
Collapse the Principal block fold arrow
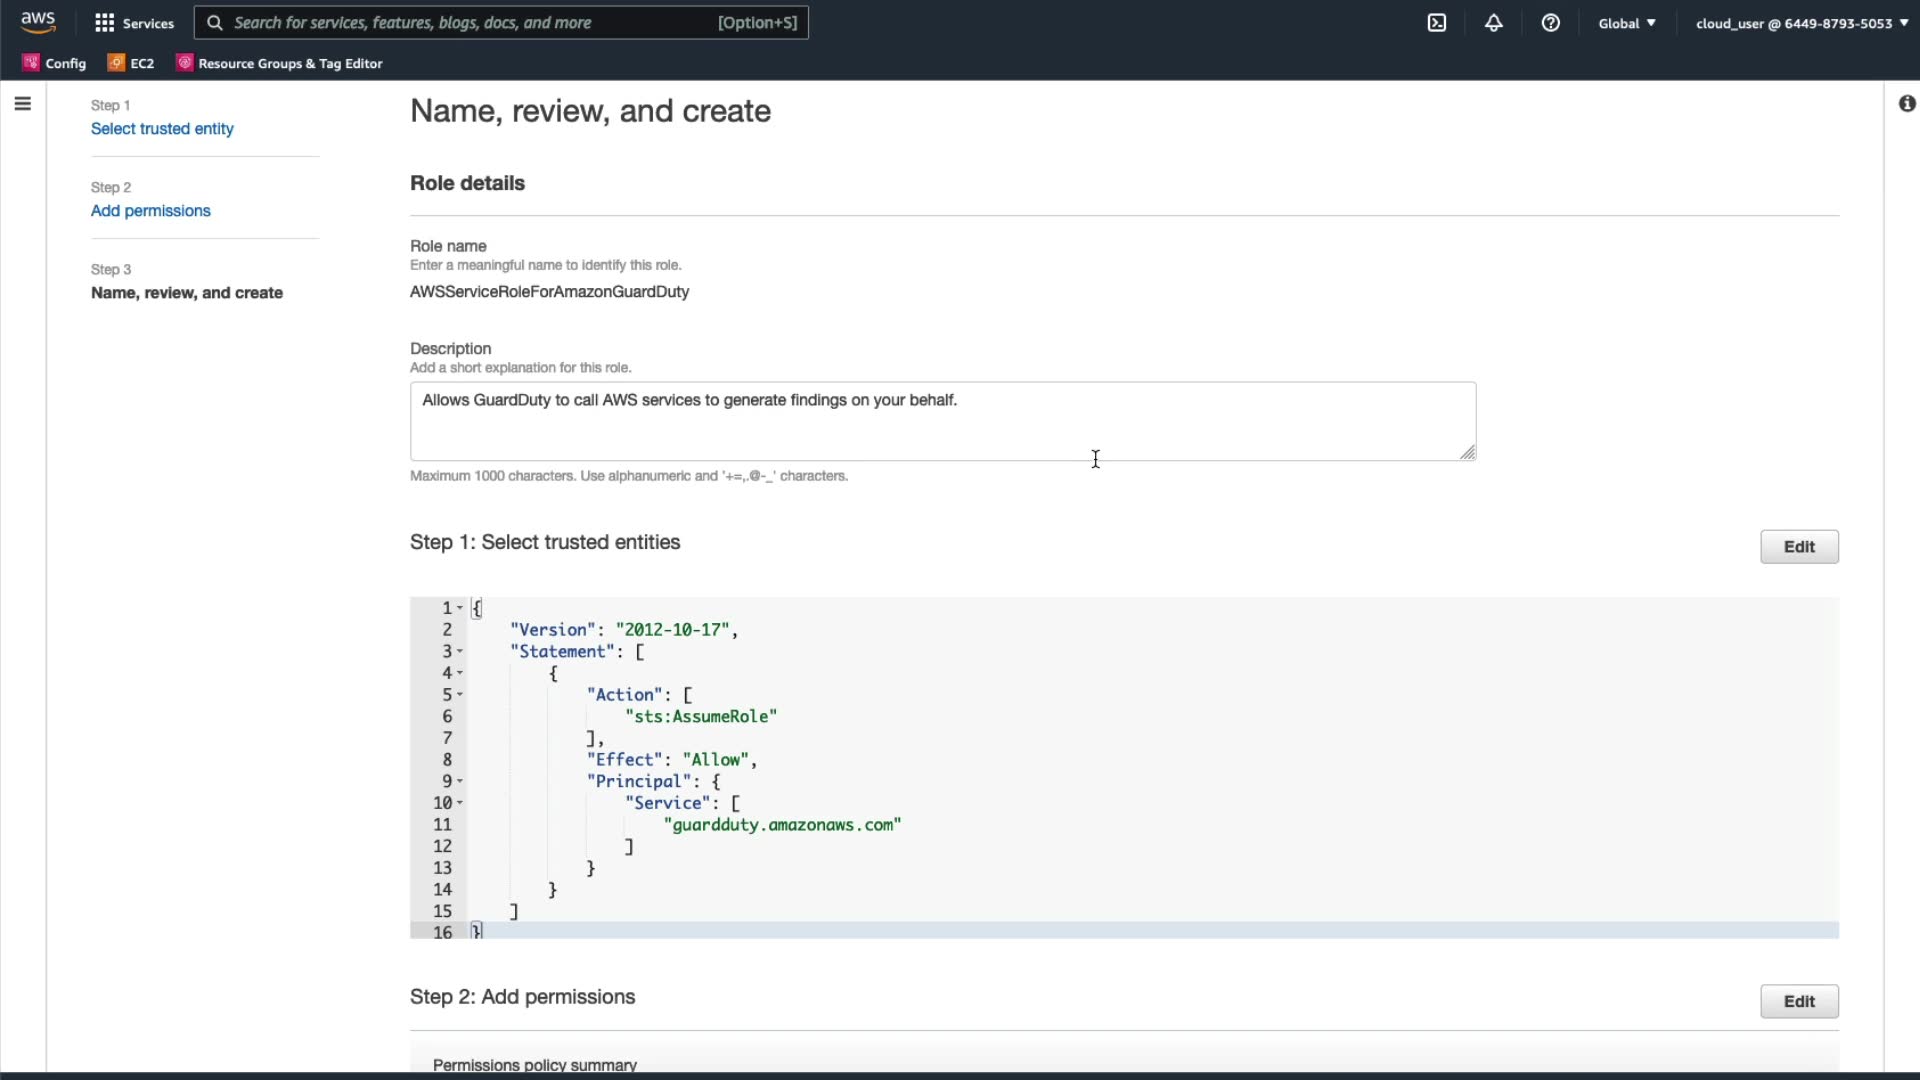tap(460, 782)
